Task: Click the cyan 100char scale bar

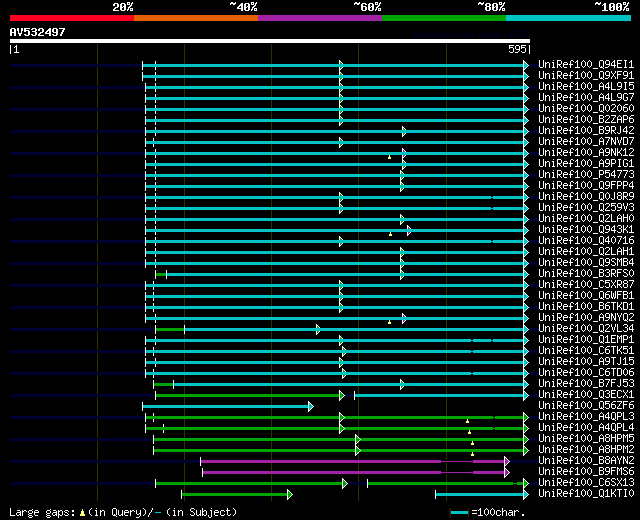Action: click(x=459, y=512)
